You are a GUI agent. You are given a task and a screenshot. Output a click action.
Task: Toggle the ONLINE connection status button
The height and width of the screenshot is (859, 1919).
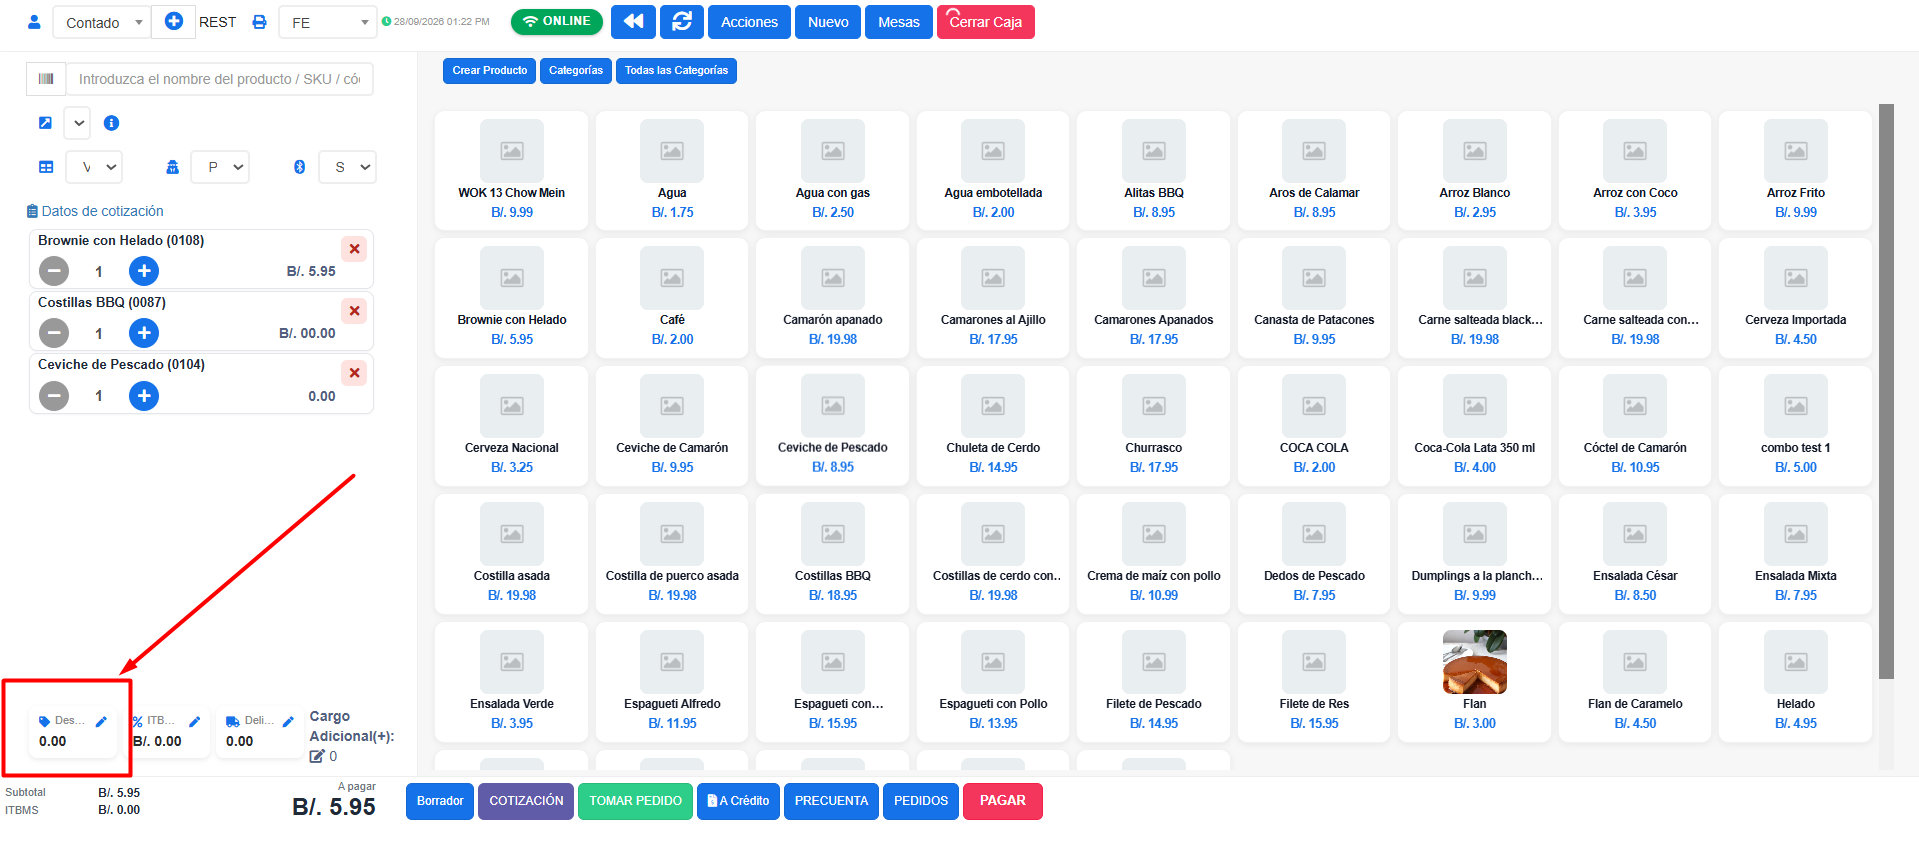click(557, 21)
